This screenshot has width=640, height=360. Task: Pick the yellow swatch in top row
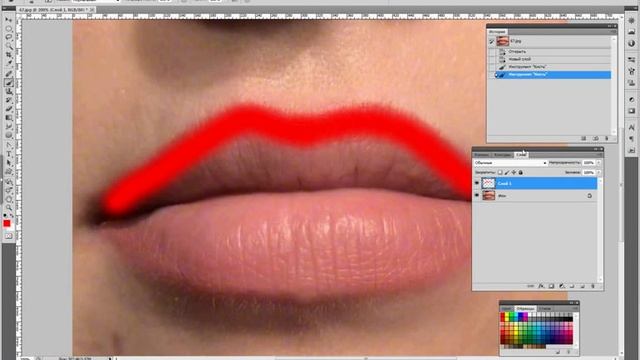[507, 316]
